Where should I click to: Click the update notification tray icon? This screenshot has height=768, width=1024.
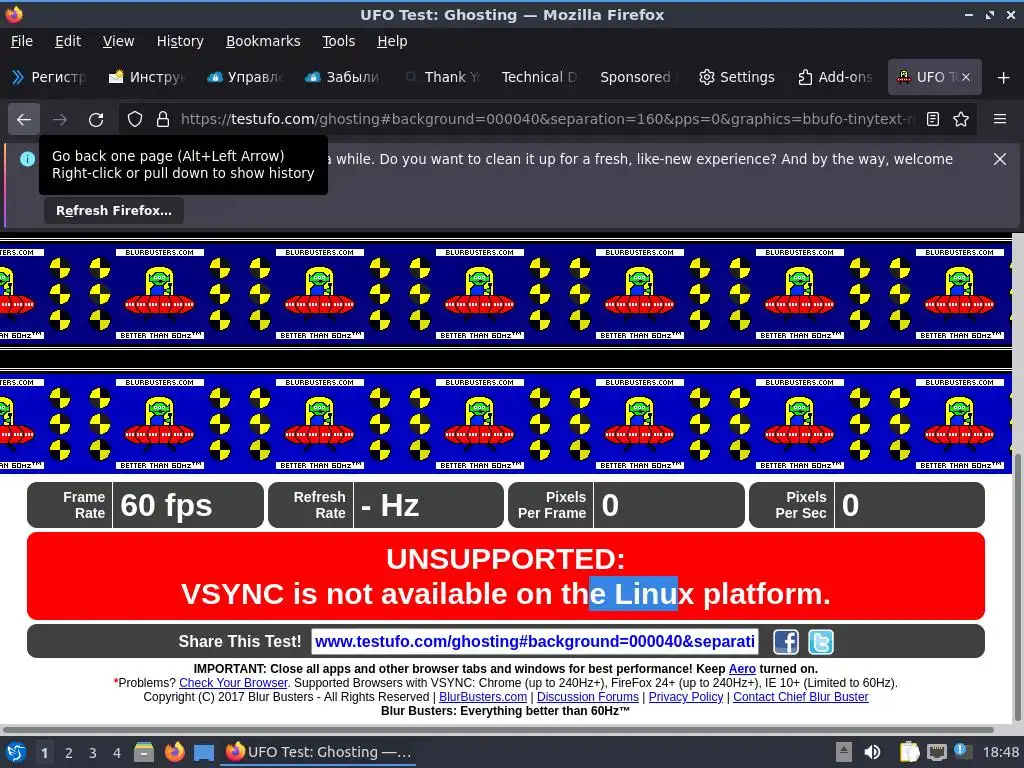[961, 751]
